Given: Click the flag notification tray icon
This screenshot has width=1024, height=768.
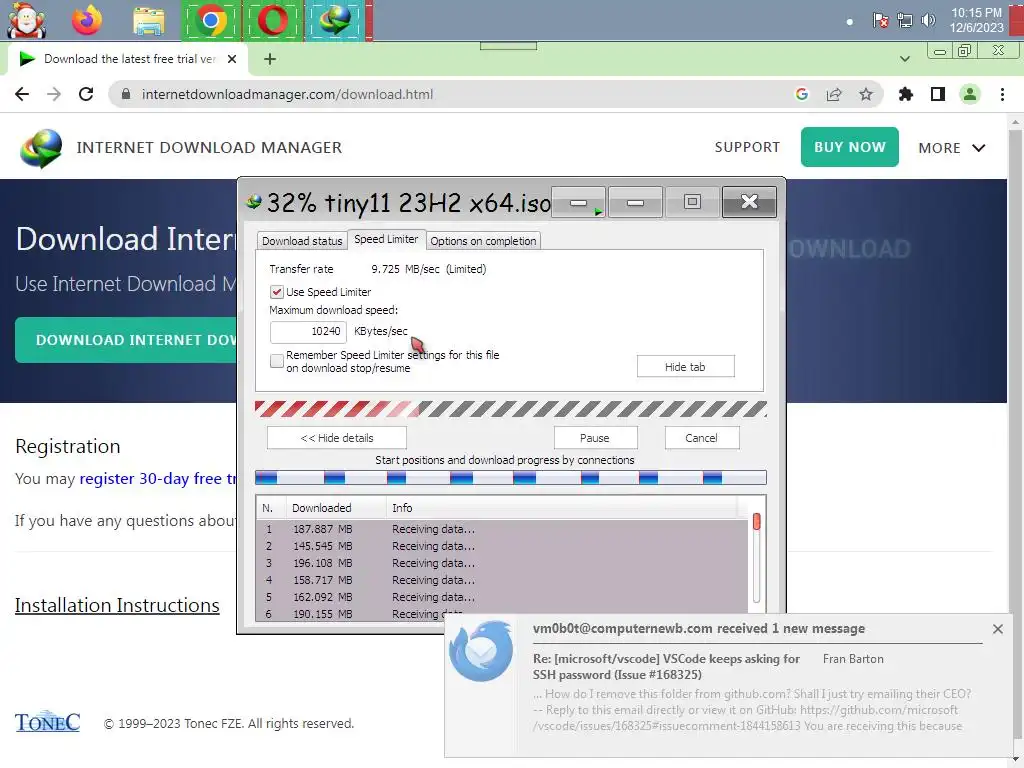Looking at the screenshot, I should tap(880, 20).
